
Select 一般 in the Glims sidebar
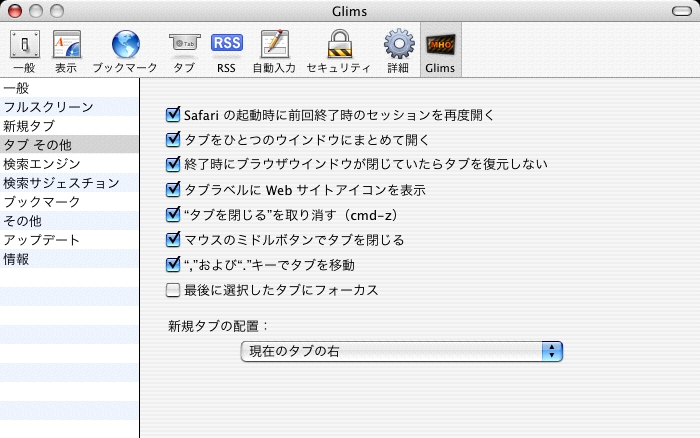pyautogui.click(x=69, y=88)
